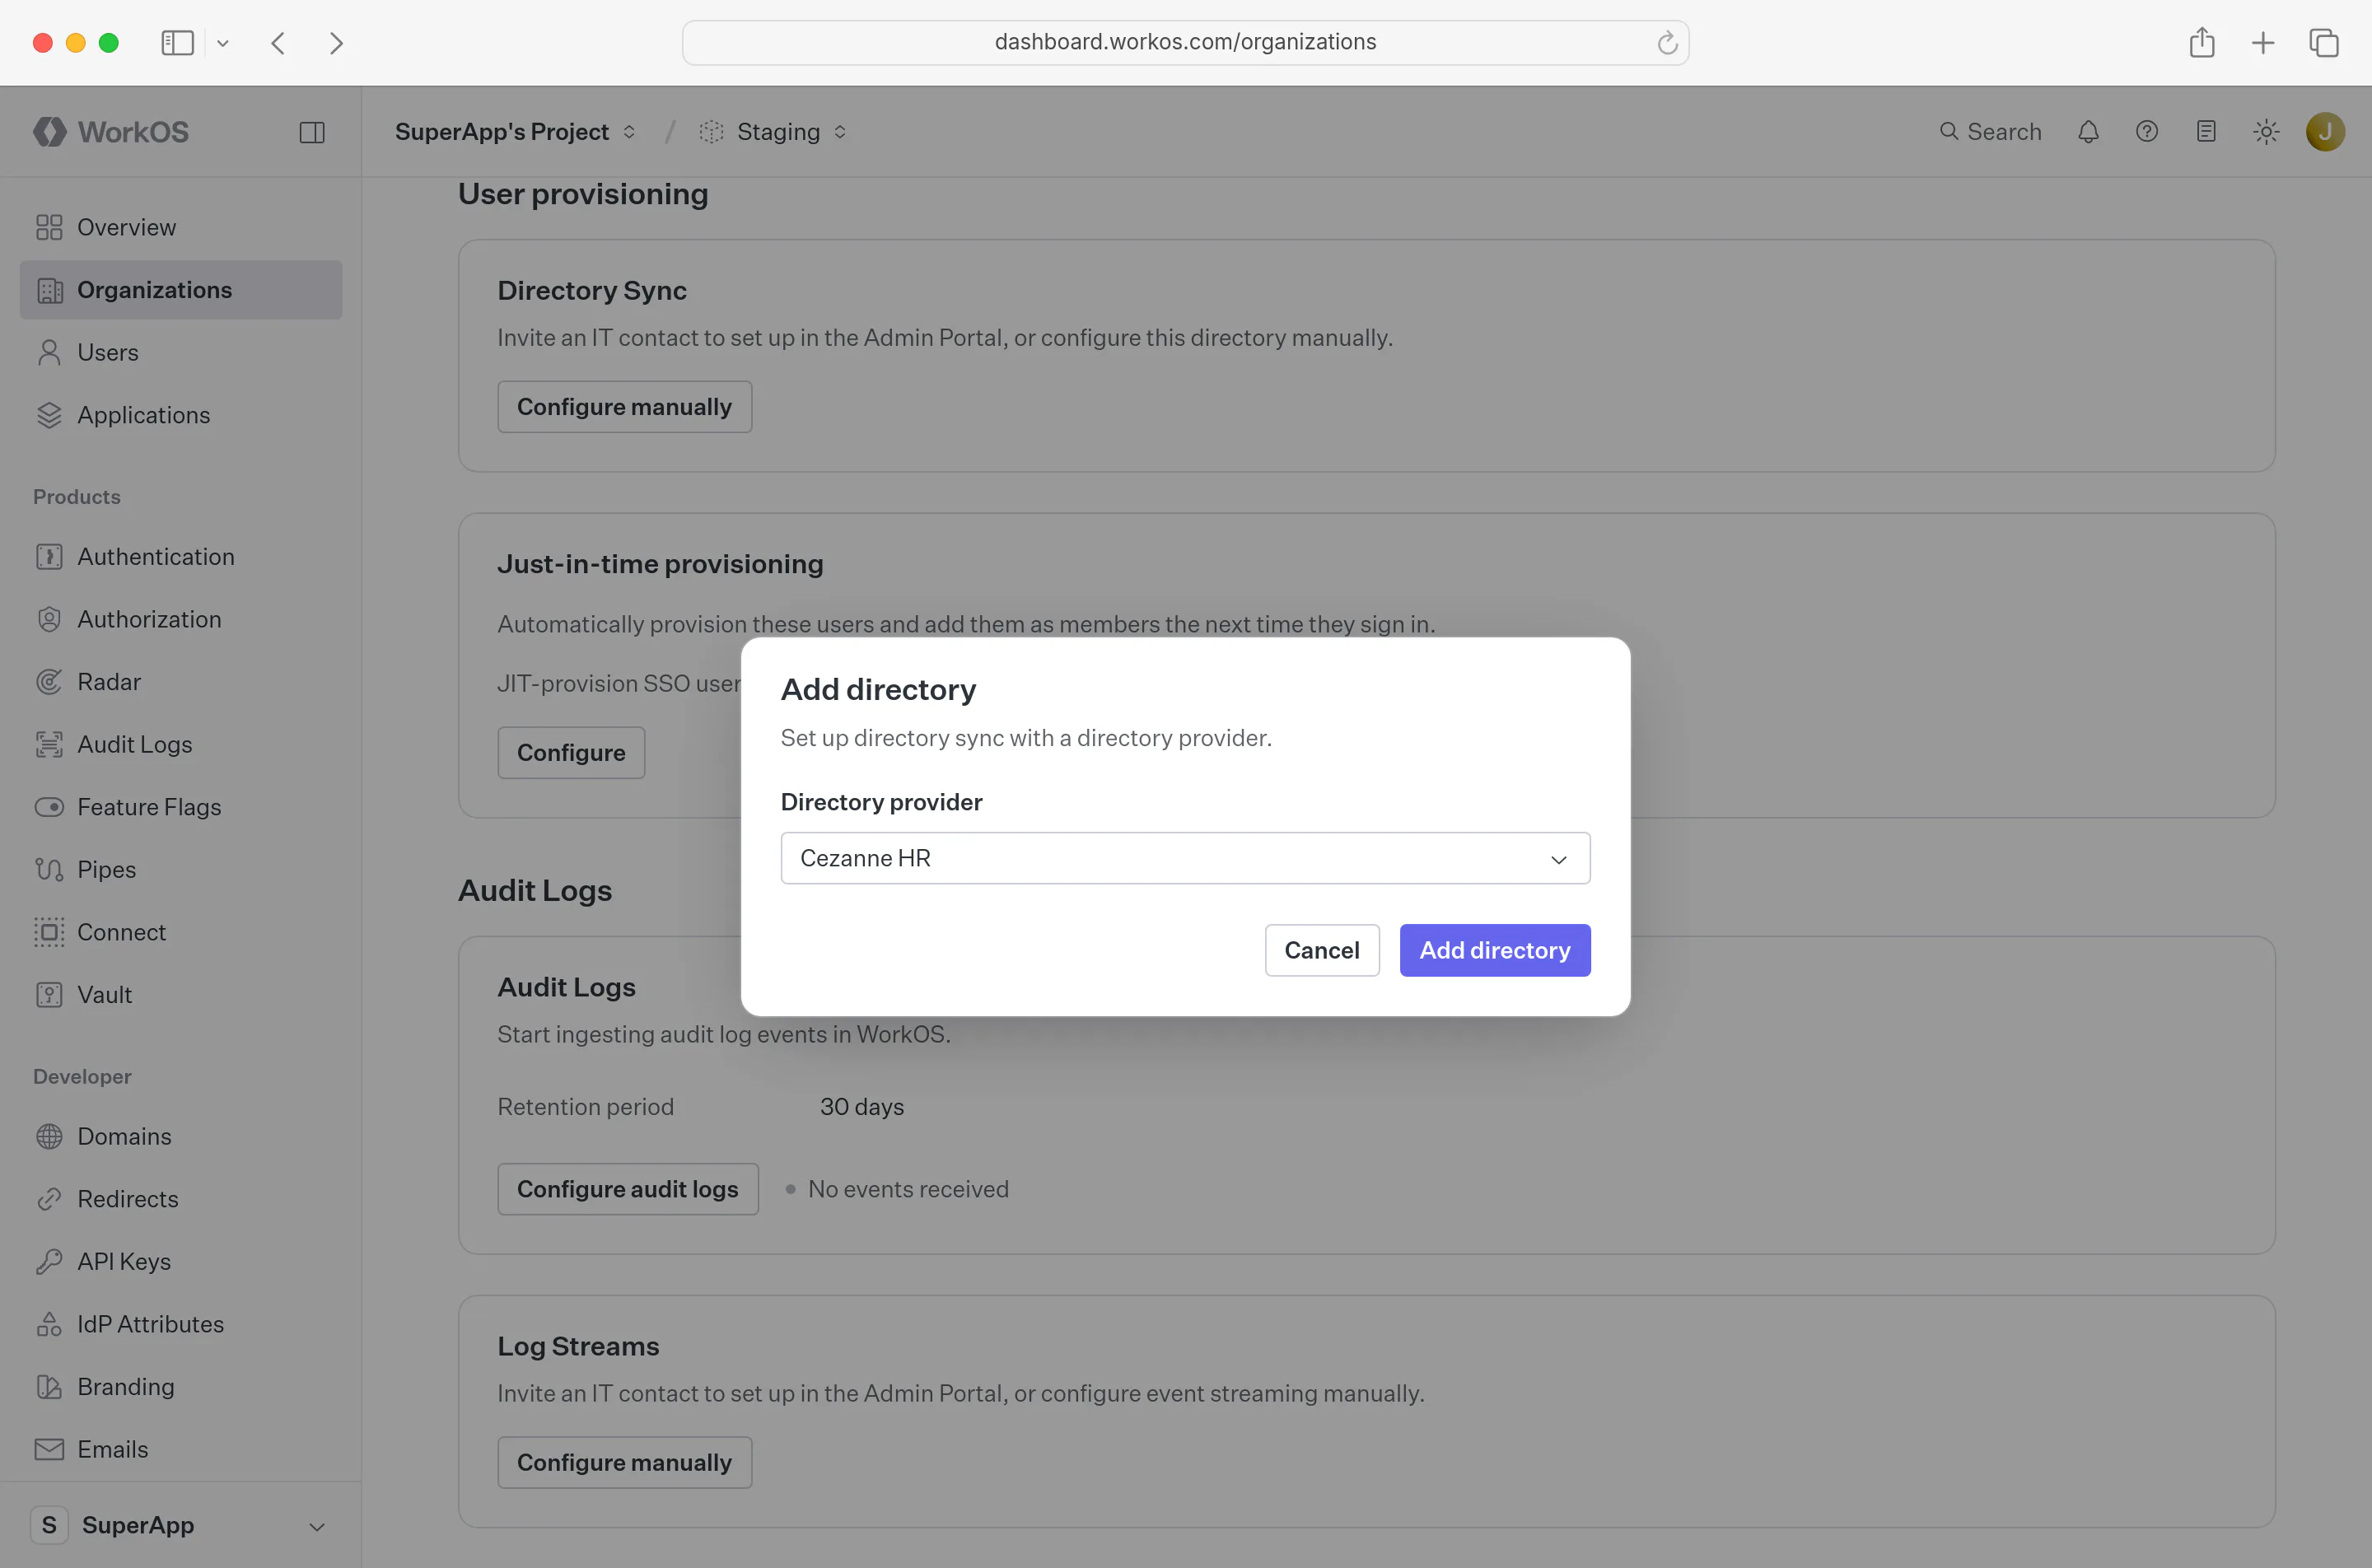Open Audit Logs sidebar item

pyautogui.click(x=180, y=744)
